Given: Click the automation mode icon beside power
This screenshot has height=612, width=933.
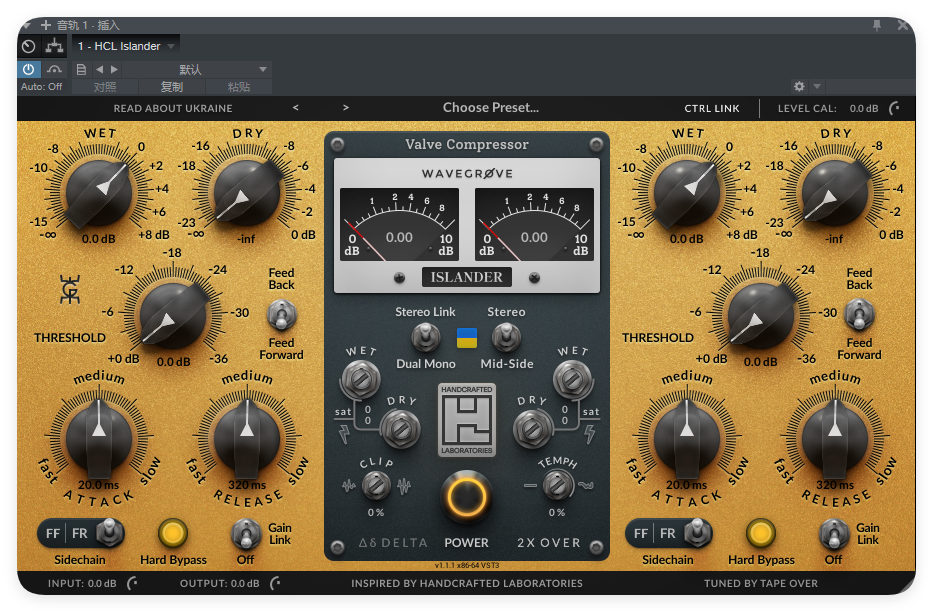Looking at the screenshot, I should [55, 70].
